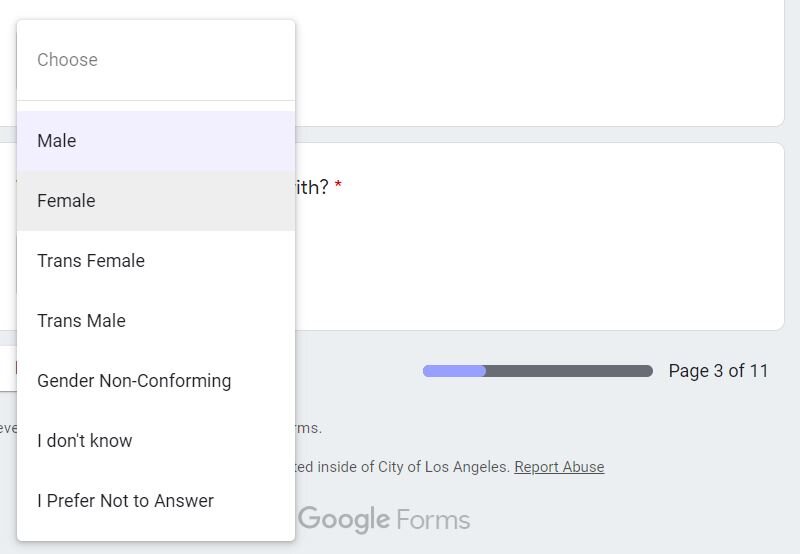Select Trans Male in the list
Viewport: 800px width, 554px height.
(81, 321)
